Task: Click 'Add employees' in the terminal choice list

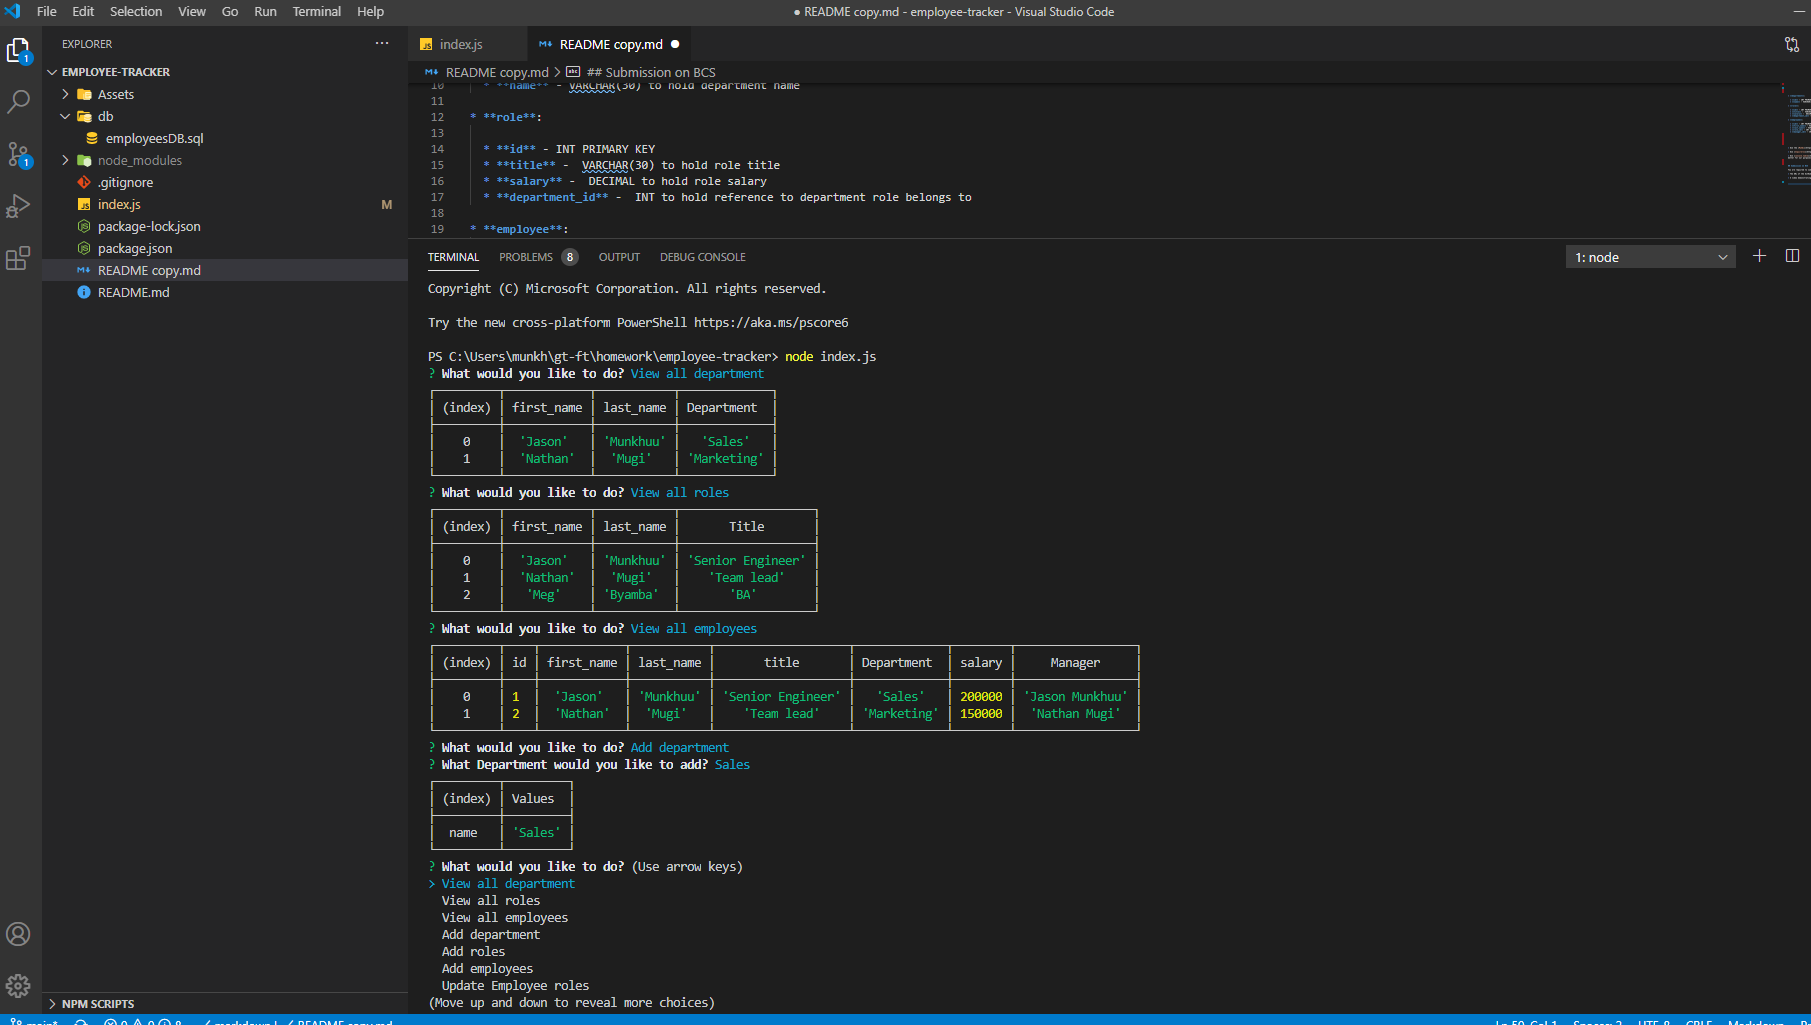Action: (x=487, y=968)
